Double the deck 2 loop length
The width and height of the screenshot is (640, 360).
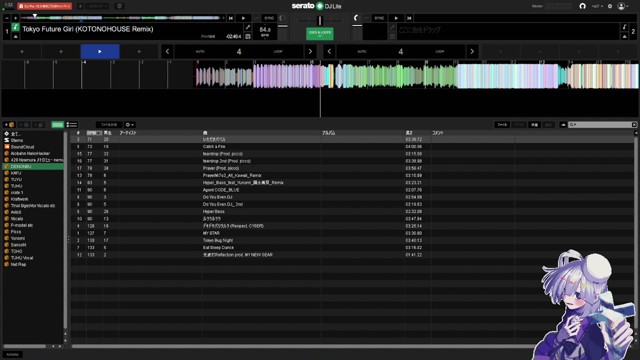pos(472,51)
